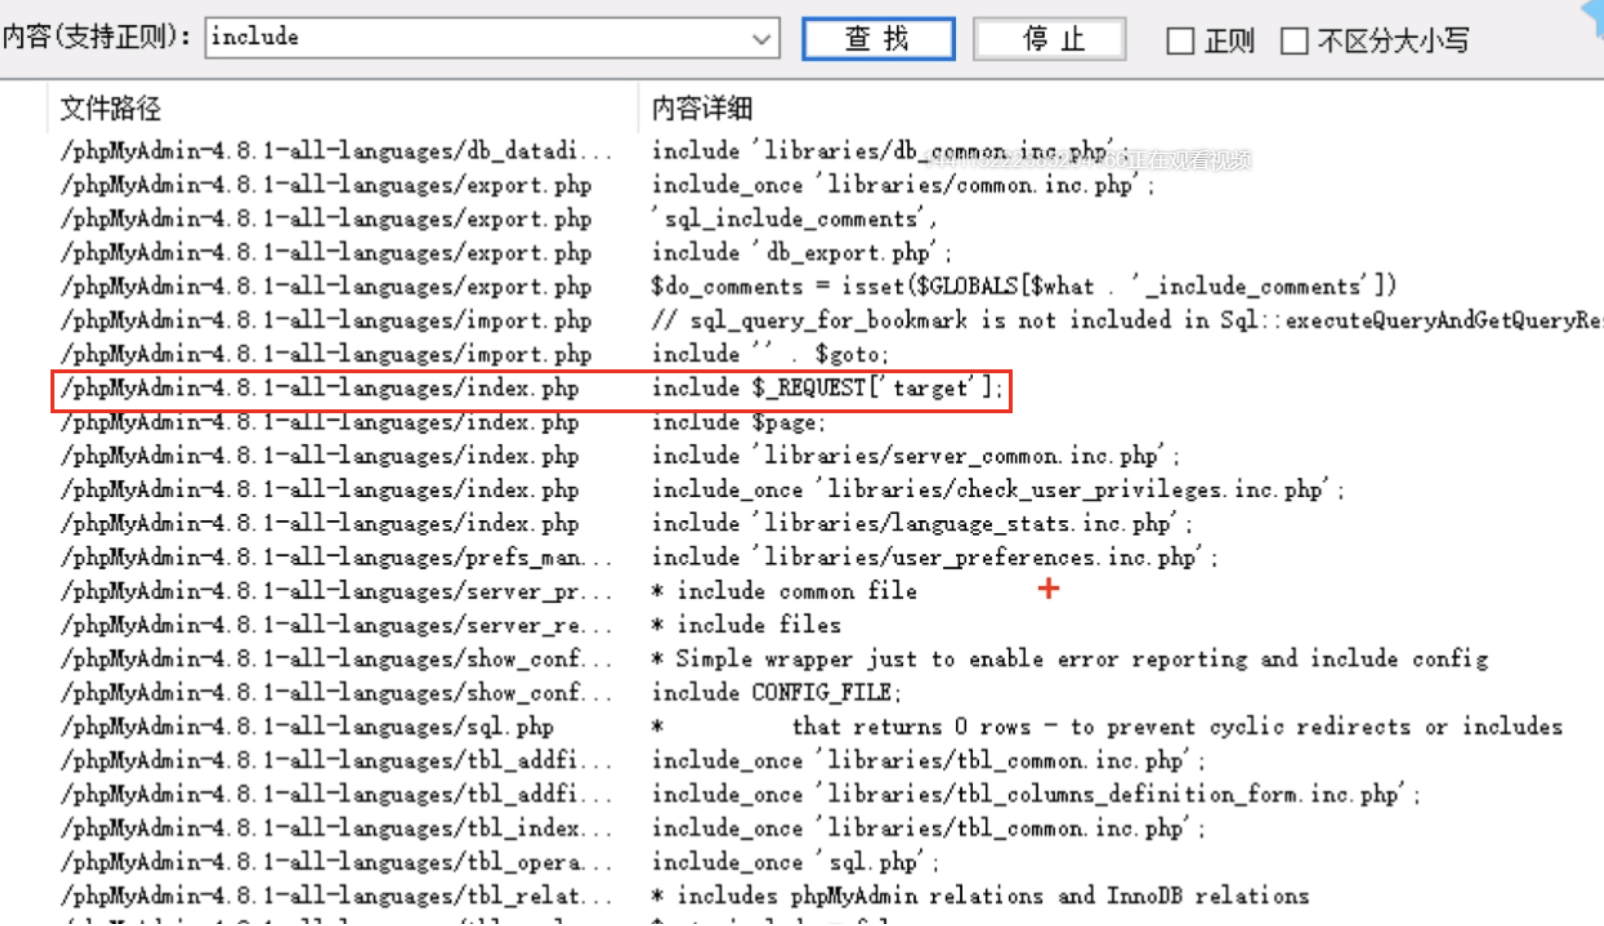The image size is (1604, 926).
Task: Click the 内容详细 column header
Action: [702, 108]
